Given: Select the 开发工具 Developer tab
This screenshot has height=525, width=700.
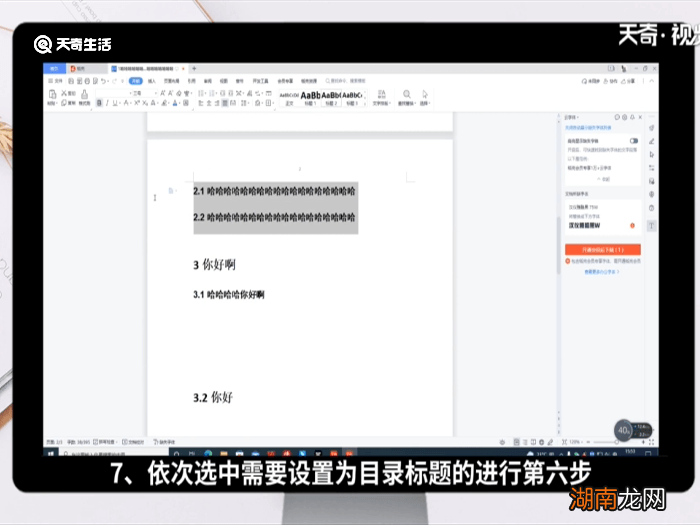Looking at the screenshot, I should click(260, 81).
